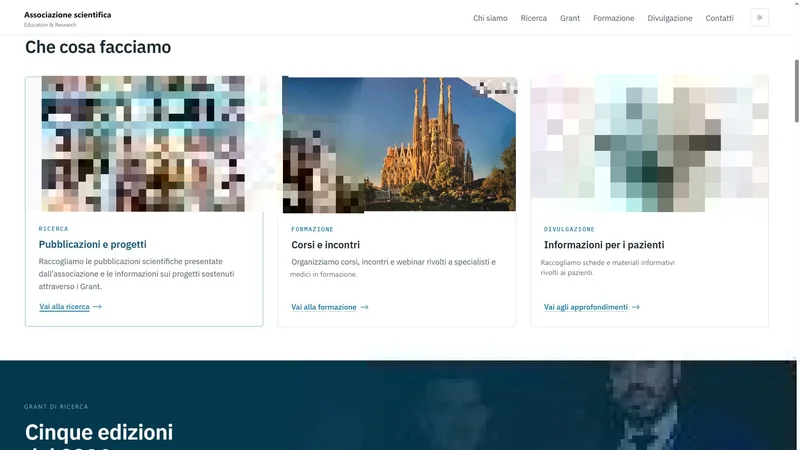Click the RICERCA category label

pos(54,229)
